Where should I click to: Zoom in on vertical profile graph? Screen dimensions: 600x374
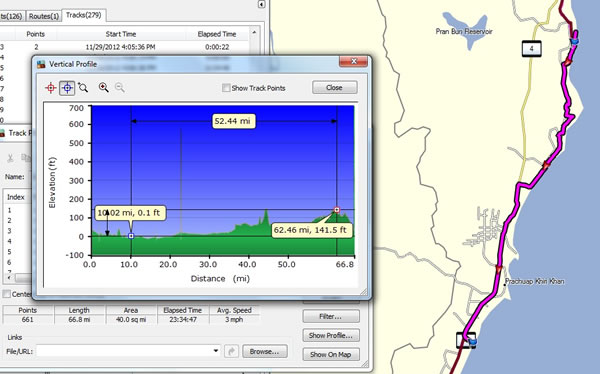[x=103, y=88]
